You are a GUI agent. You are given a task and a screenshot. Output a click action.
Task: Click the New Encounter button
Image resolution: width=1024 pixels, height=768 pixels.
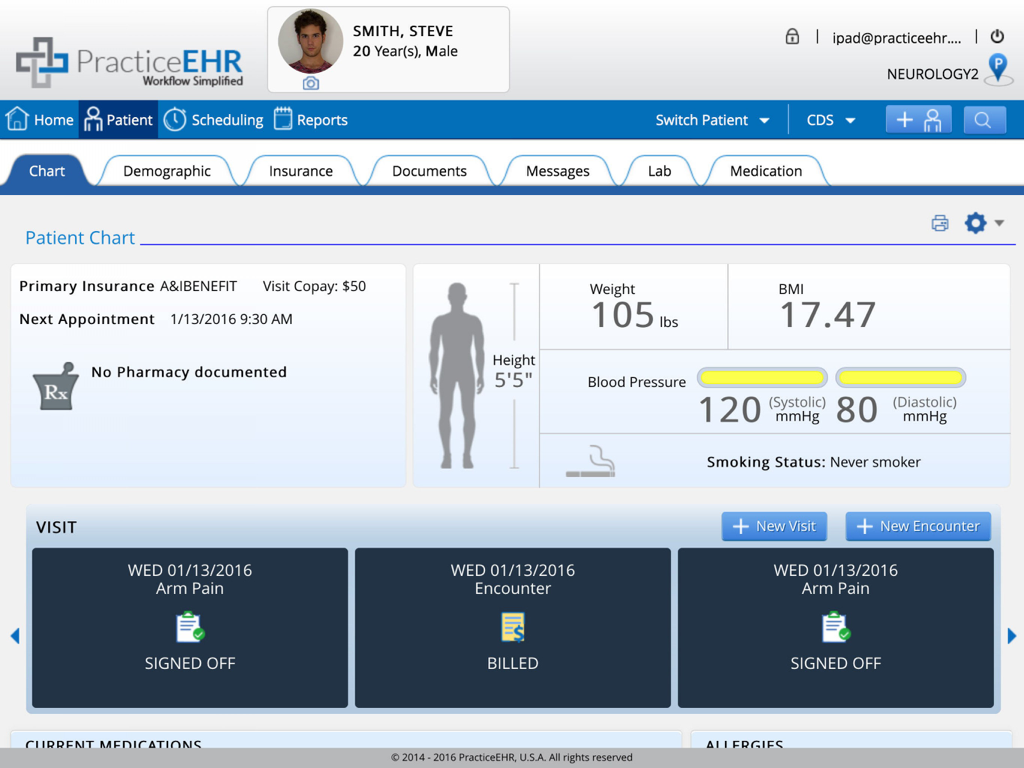917,526
